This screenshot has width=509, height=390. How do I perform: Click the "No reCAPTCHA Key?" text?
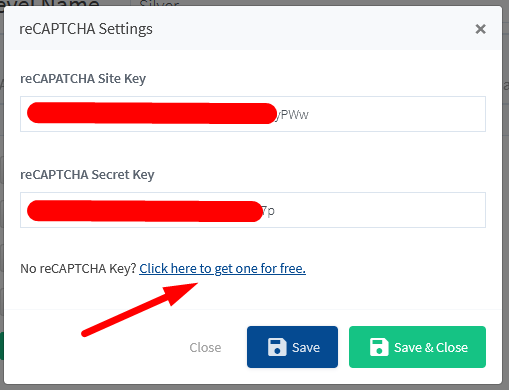(78, 268)
